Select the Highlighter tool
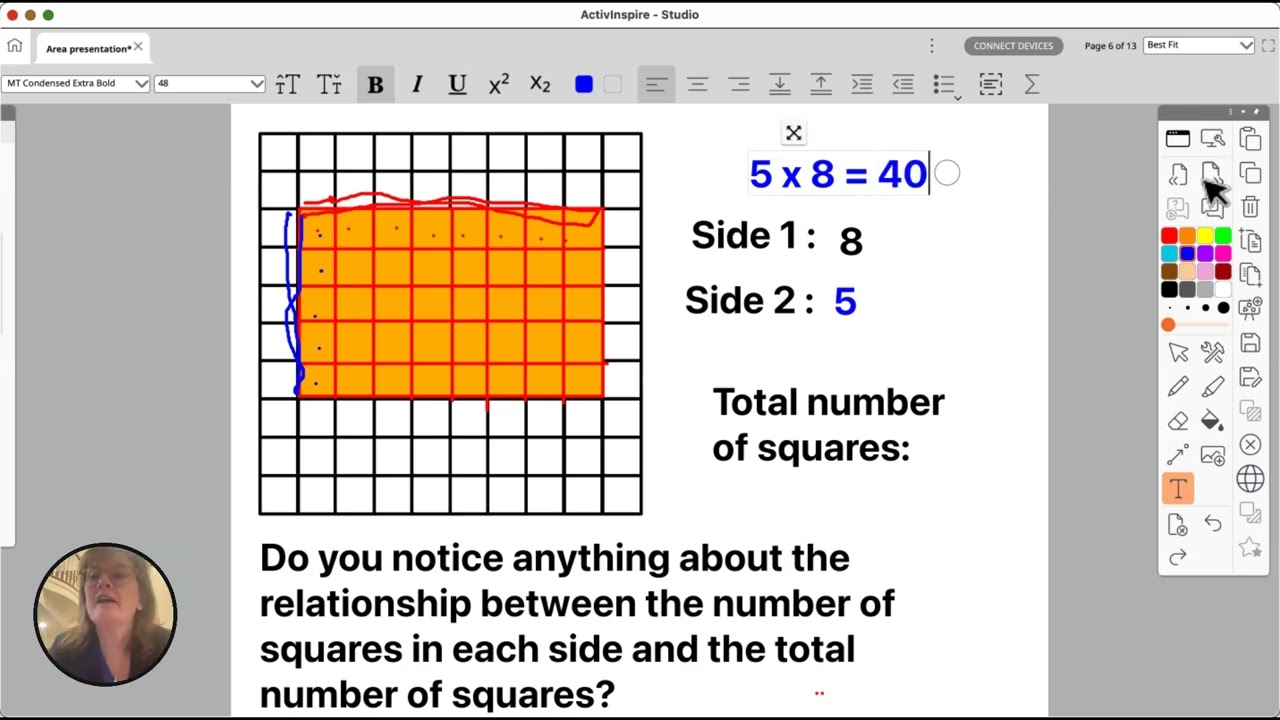 click(x=1213, y=387)
